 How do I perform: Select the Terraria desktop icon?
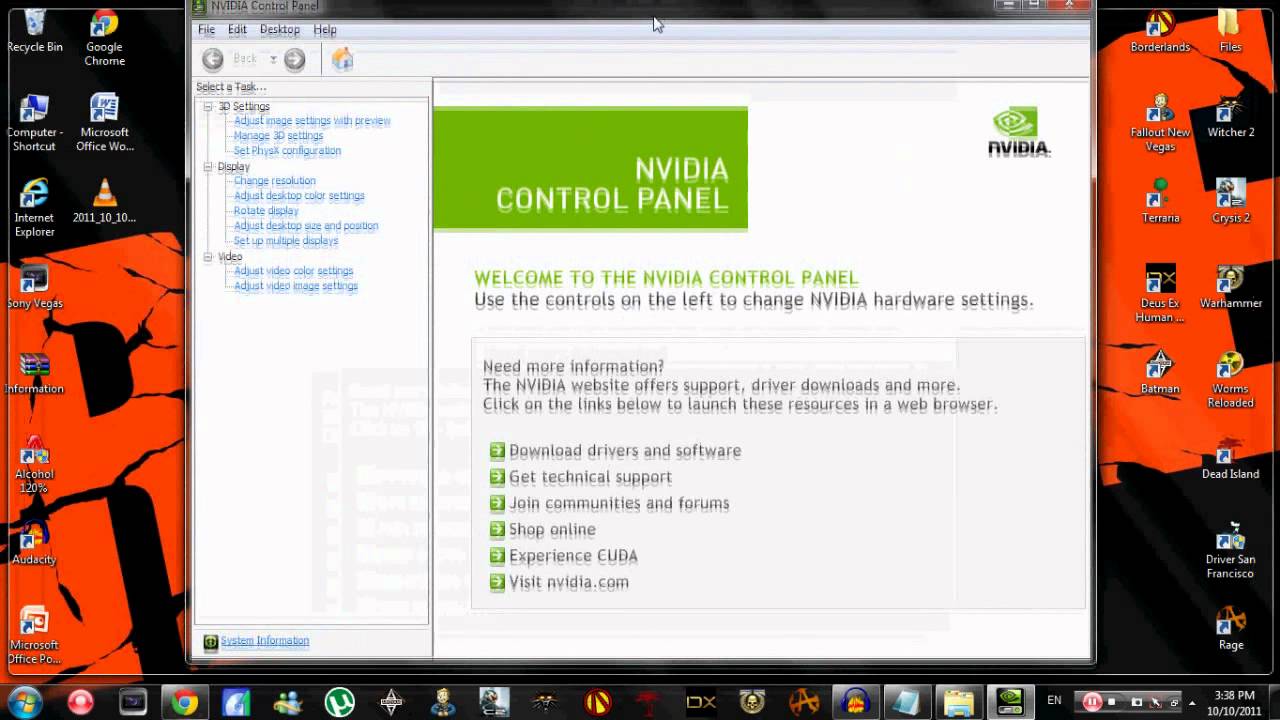[x=1160, y=201]
